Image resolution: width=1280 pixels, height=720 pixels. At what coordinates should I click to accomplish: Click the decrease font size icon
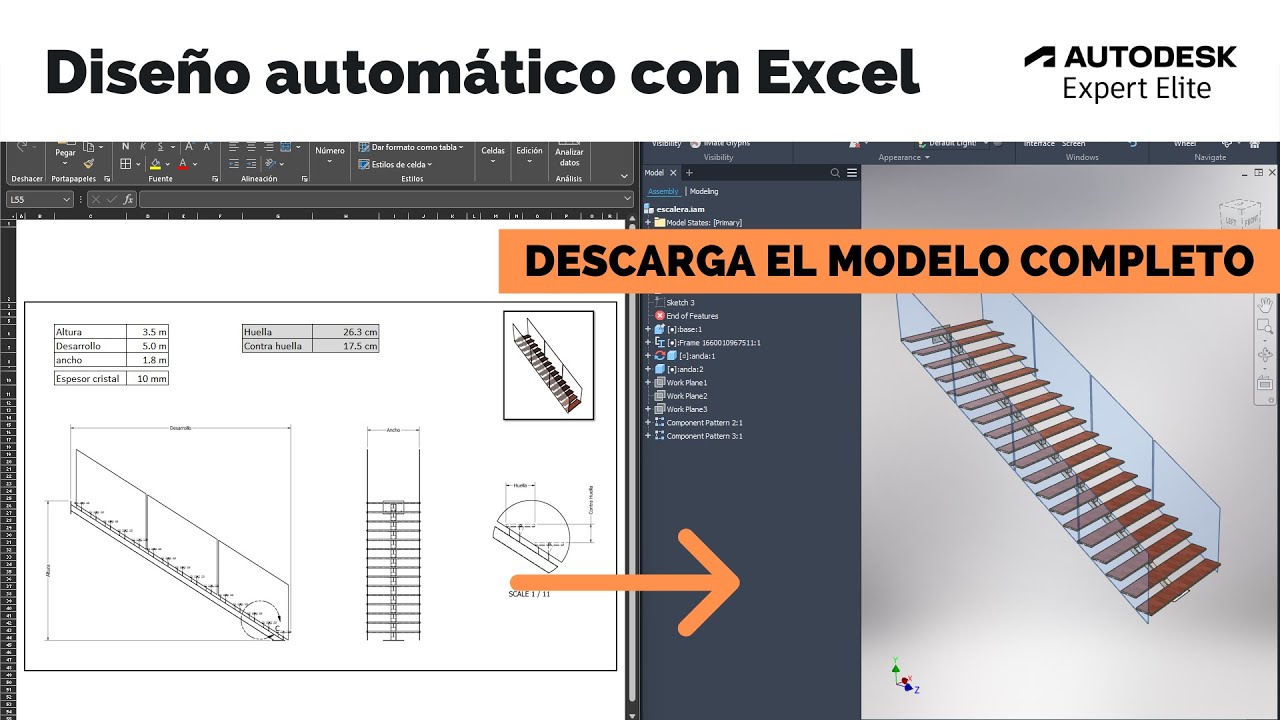pos(207,147)
